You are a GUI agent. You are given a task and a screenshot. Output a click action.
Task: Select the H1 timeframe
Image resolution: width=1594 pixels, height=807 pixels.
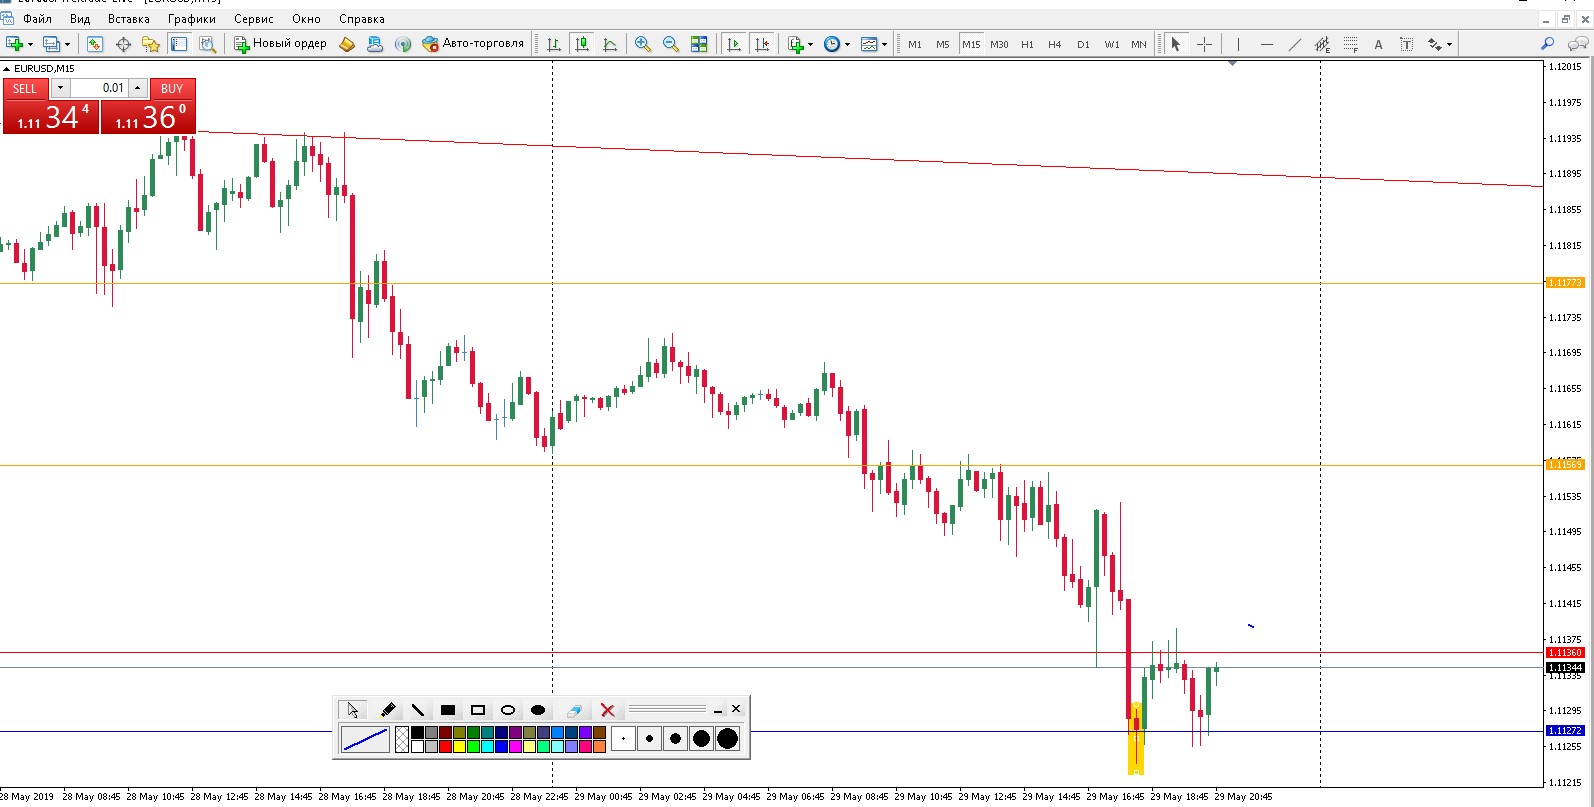pos(1027,44)
